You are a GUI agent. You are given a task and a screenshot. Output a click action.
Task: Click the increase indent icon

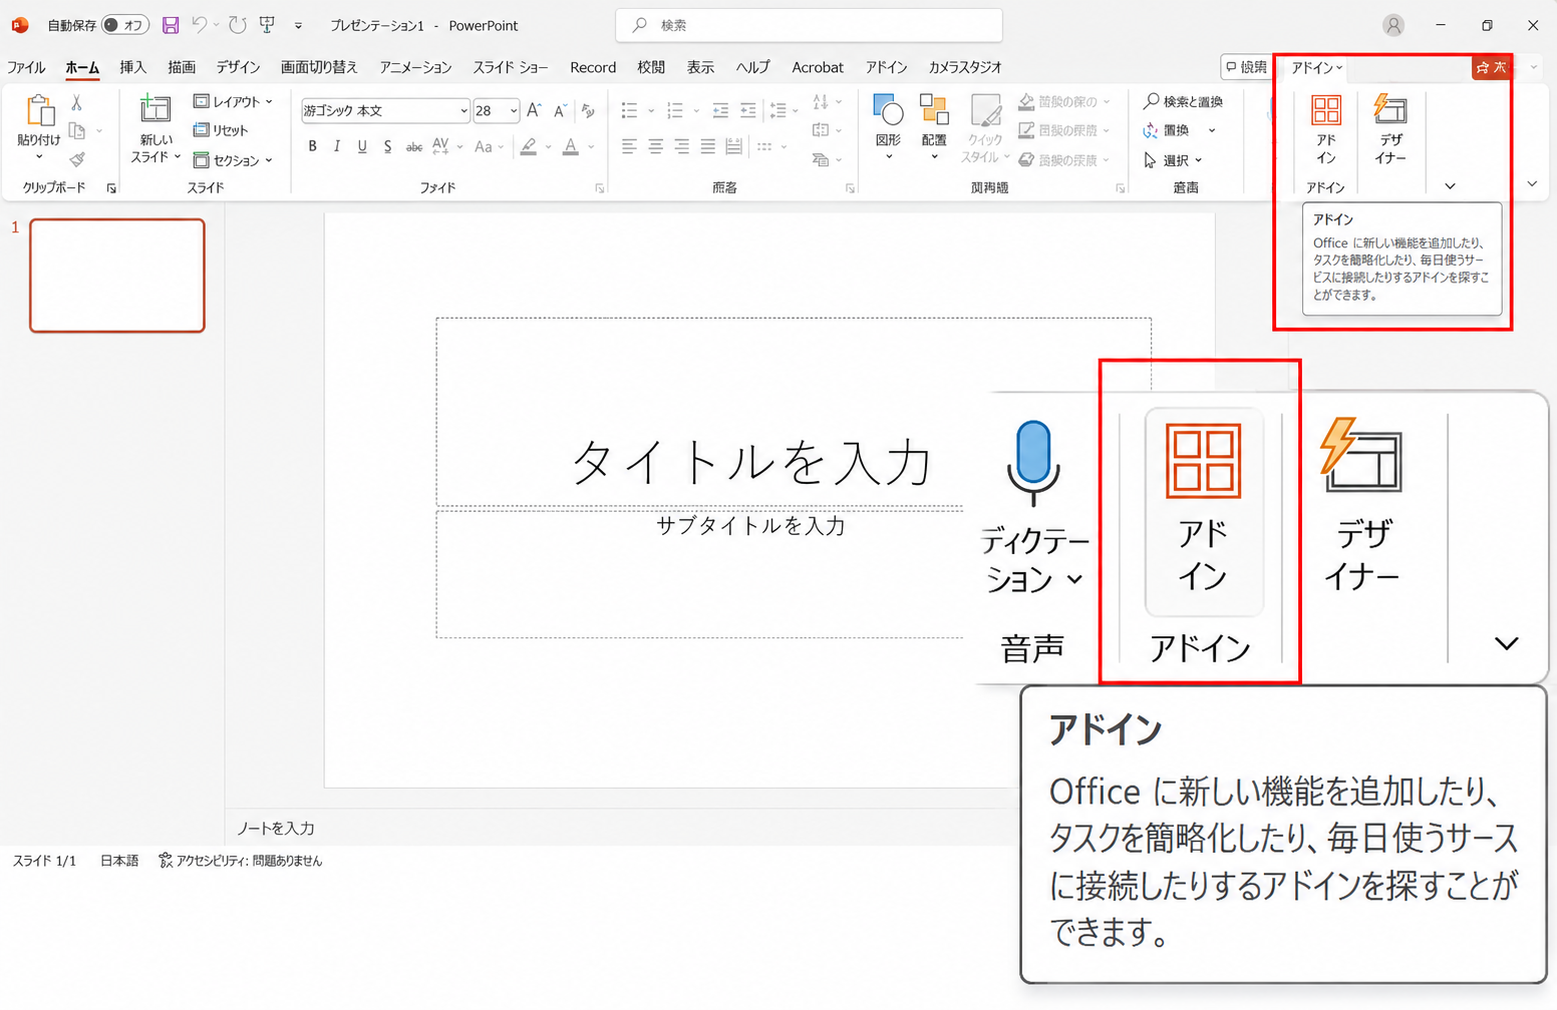[x=748, y=110]
